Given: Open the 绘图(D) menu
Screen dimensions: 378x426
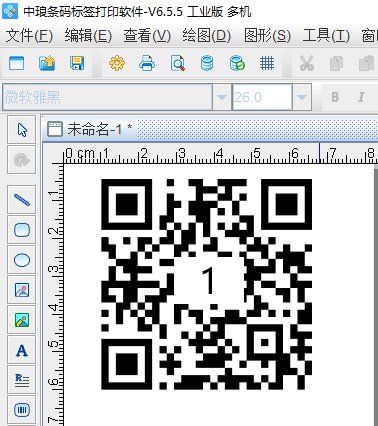Looking at the screenshot, I should (x=206, y=36).
